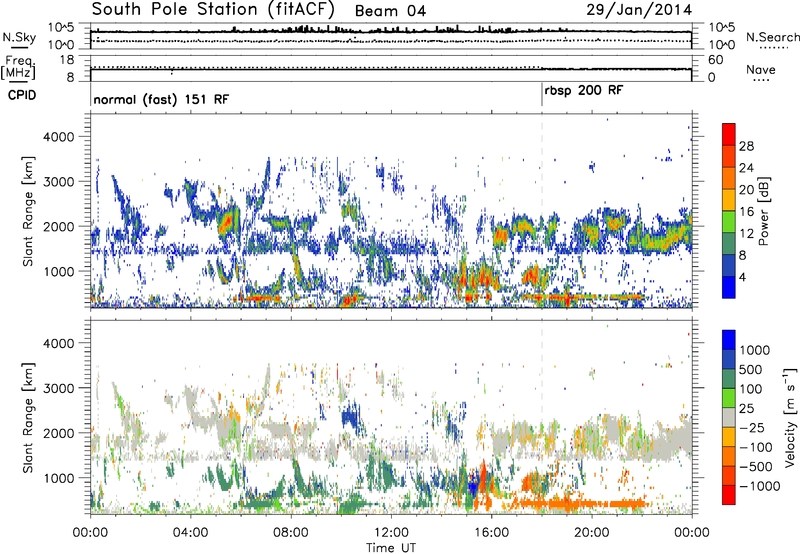Image resolution: width=800 pixels, height=554 pixels.
Task: Click the '500' tick on Velocity colorbar
Action: 751,370
